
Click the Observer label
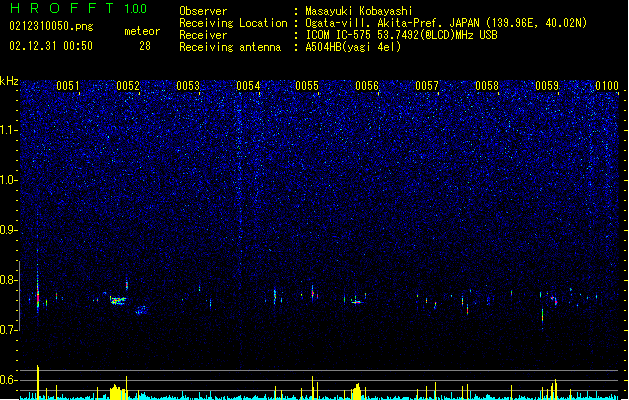coord(203,11)
